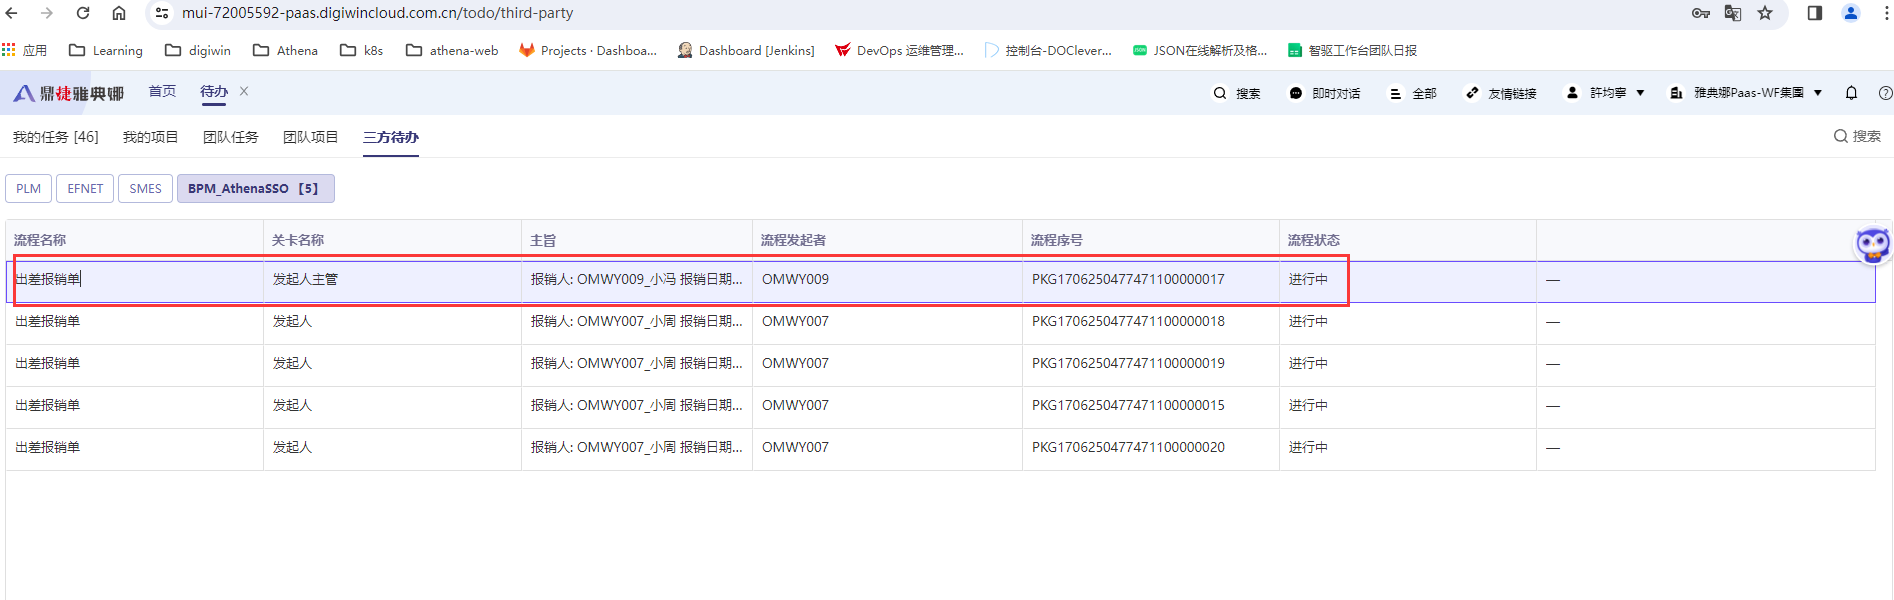Image resolution: width=1894 pixels, height=600 pixels.
Task: Click serial number PKG170625047747110000020
Action: pyautogui.click(x=1128, y=447)
